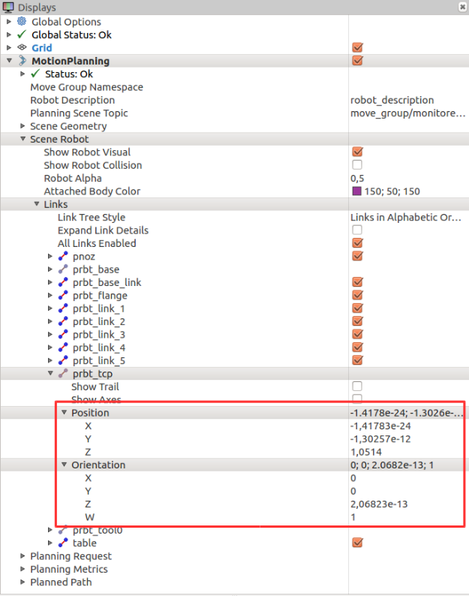Edit the Position Z value field
469x596 pixels.
[x=408, y=452]
